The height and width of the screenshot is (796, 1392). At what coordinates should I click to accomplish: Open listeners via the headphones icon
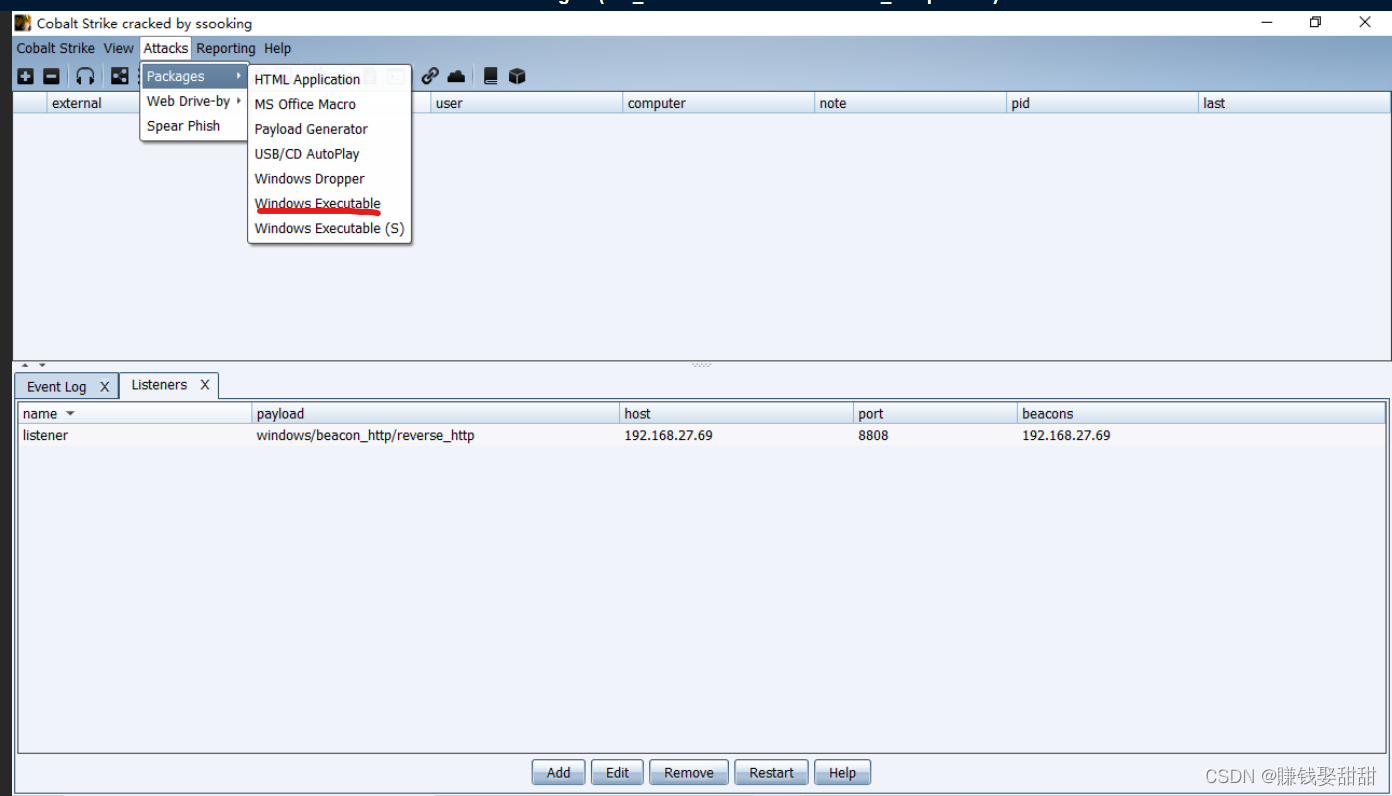click(86, 76)
